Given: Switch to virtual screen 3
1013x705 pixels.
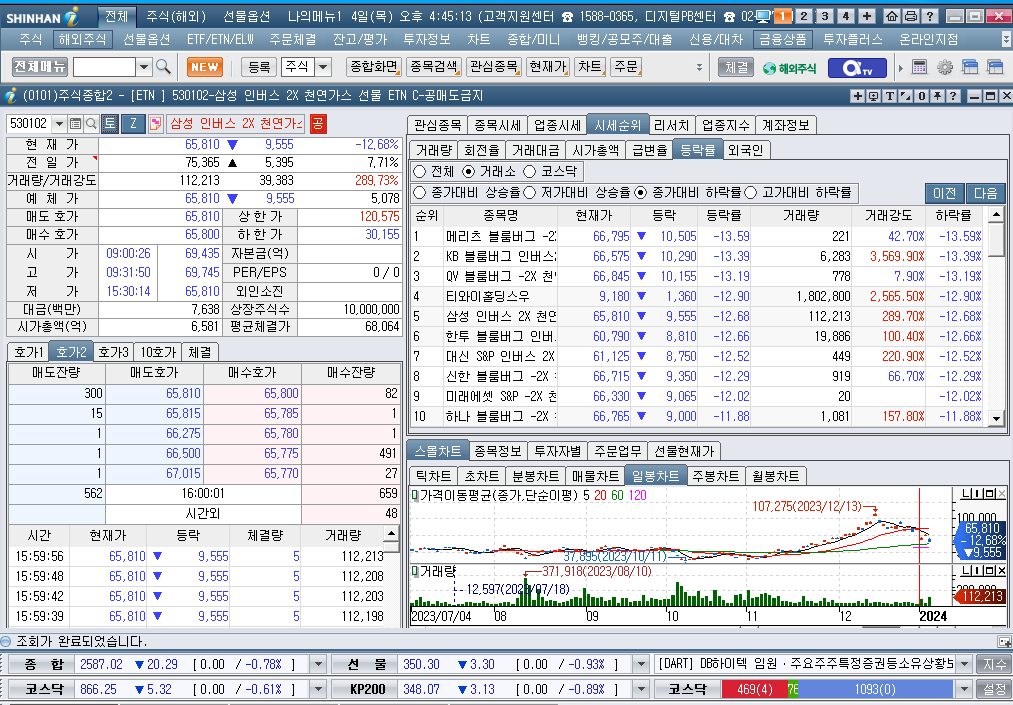Looking at the screenshot, I should coord(824,16).
